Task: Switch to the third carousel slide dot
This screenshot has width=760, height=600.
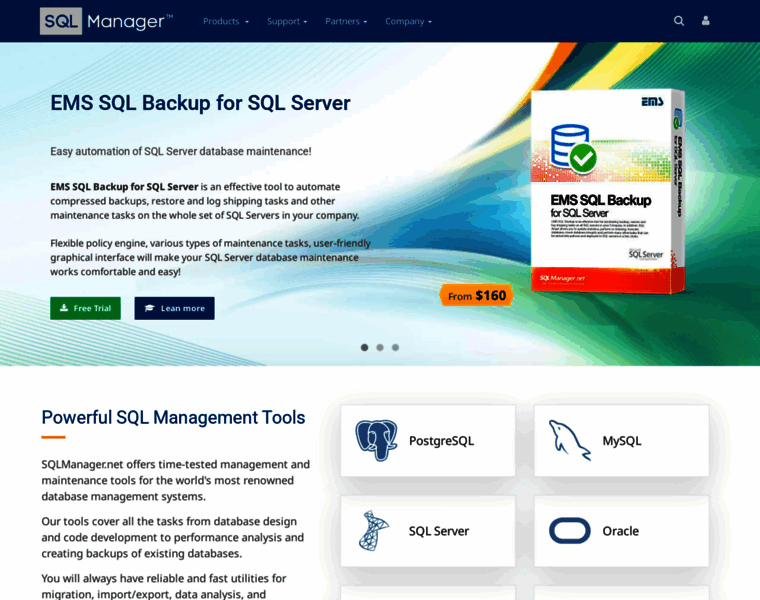Action: [396, 347]
